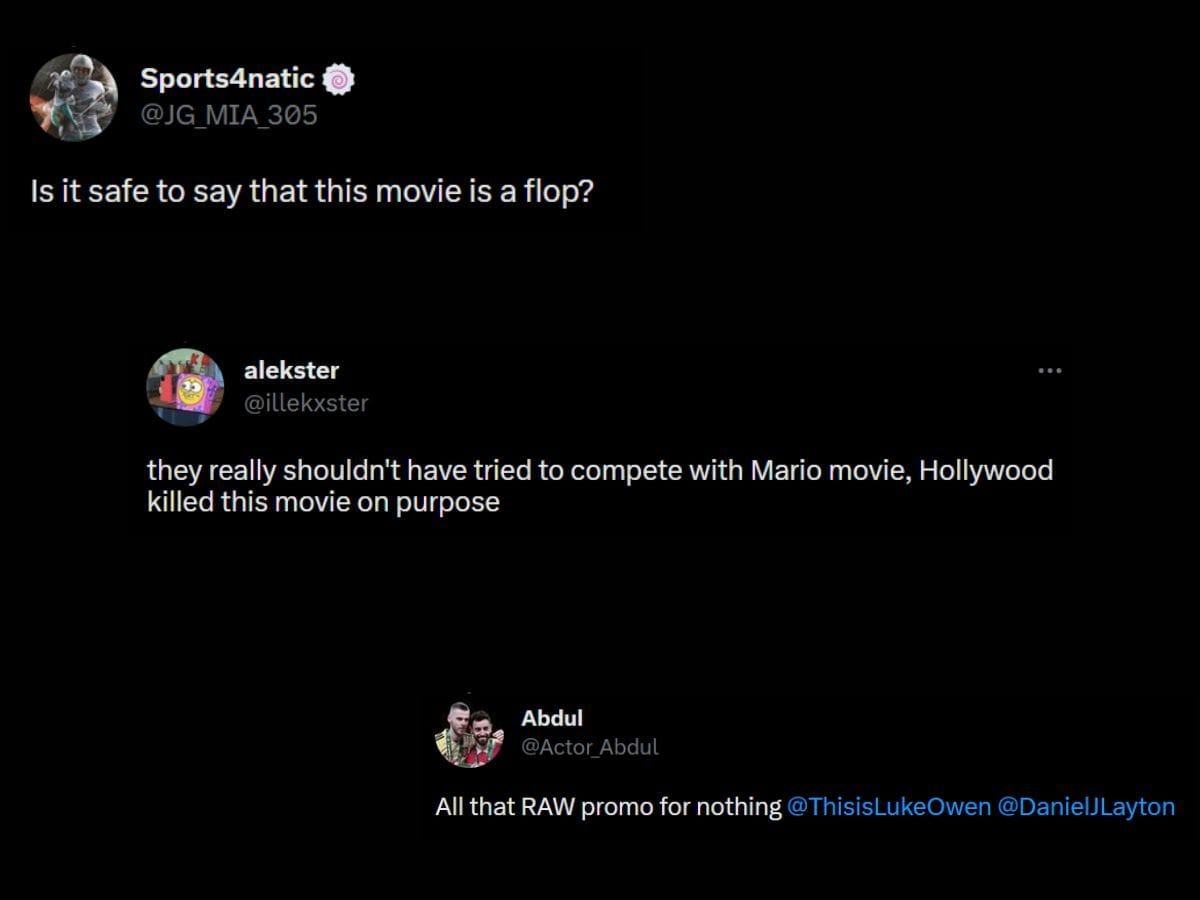Click Abdul's RAW promo tweet text
This screenshot has height=900, width=1200.
(600, 806)
